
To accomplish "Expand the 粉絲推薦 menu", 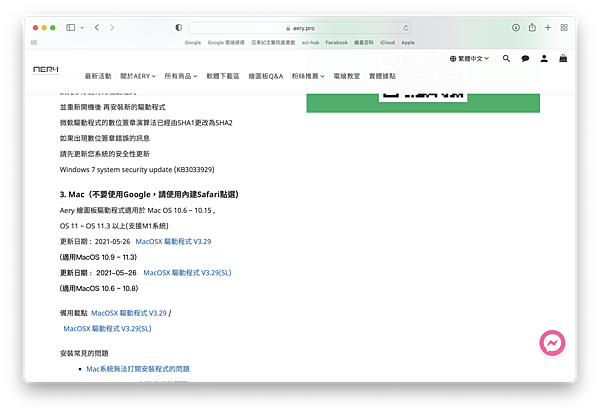I will [308, 76].
